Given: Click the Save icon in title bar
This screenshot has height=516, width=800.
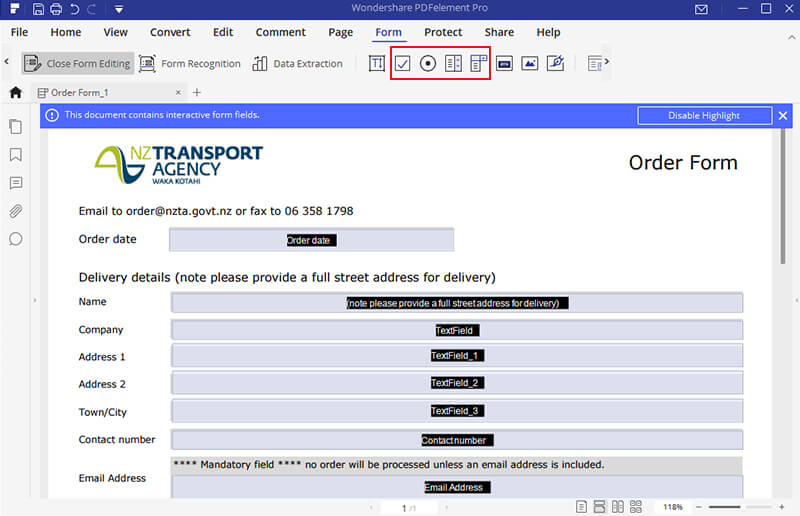Looking at the screenshot, I should (x=38, y=9).
